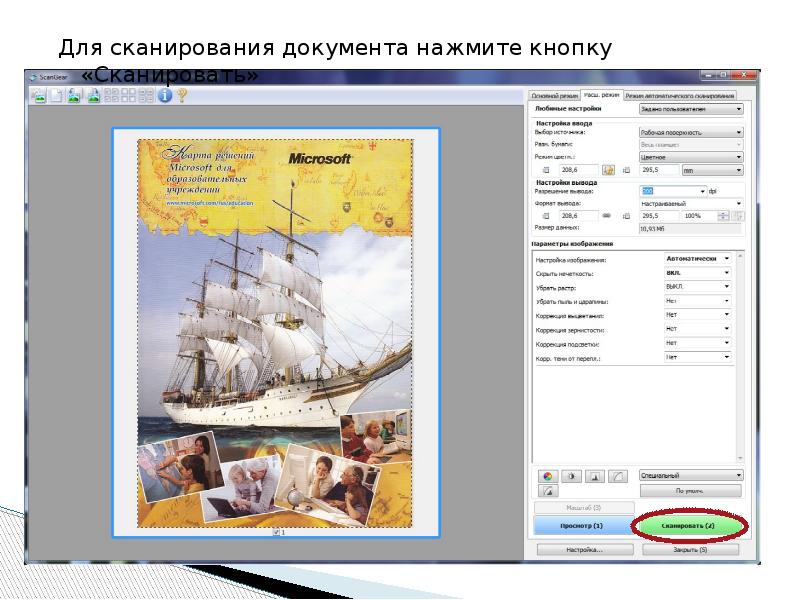
Task: Click the clear preview image toolbar icon
Action: [x=39, y=95]
